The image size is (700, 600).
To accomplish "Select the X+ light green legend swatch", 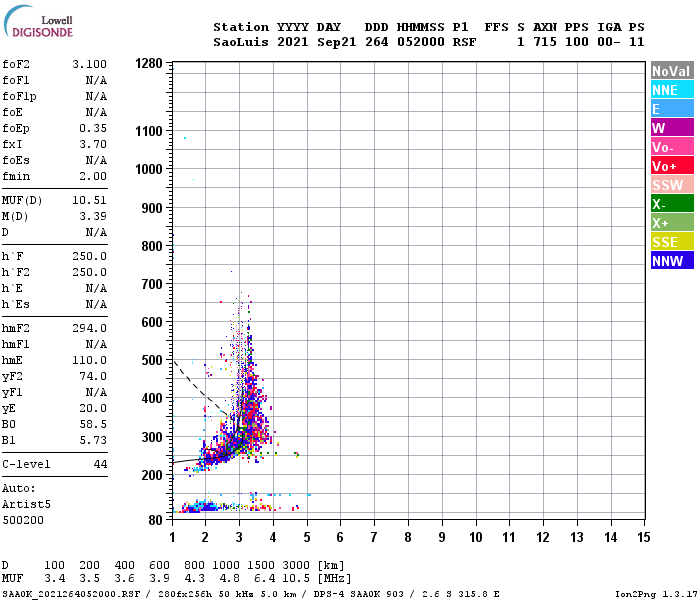I will 672,223.
